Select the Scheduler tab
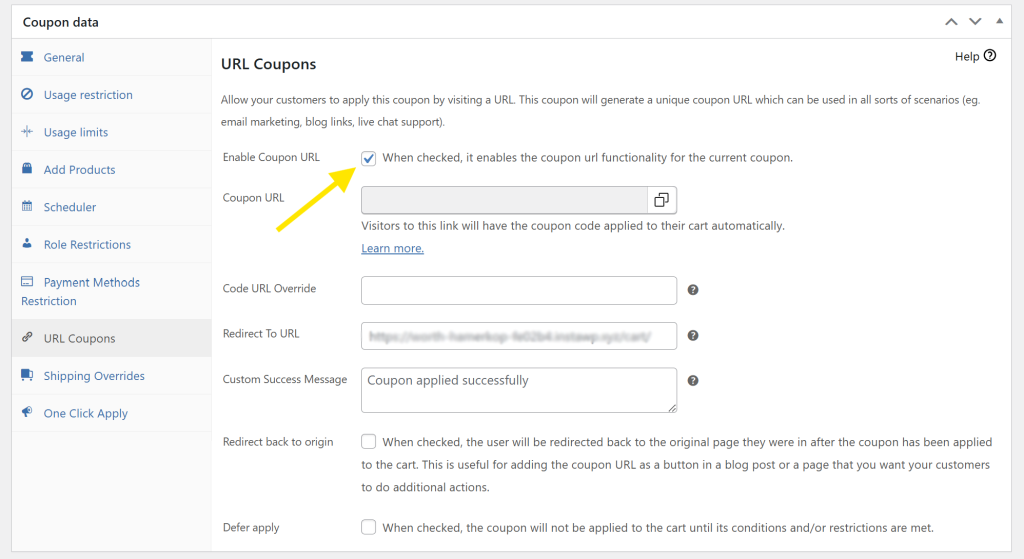 tap(112, 207)
